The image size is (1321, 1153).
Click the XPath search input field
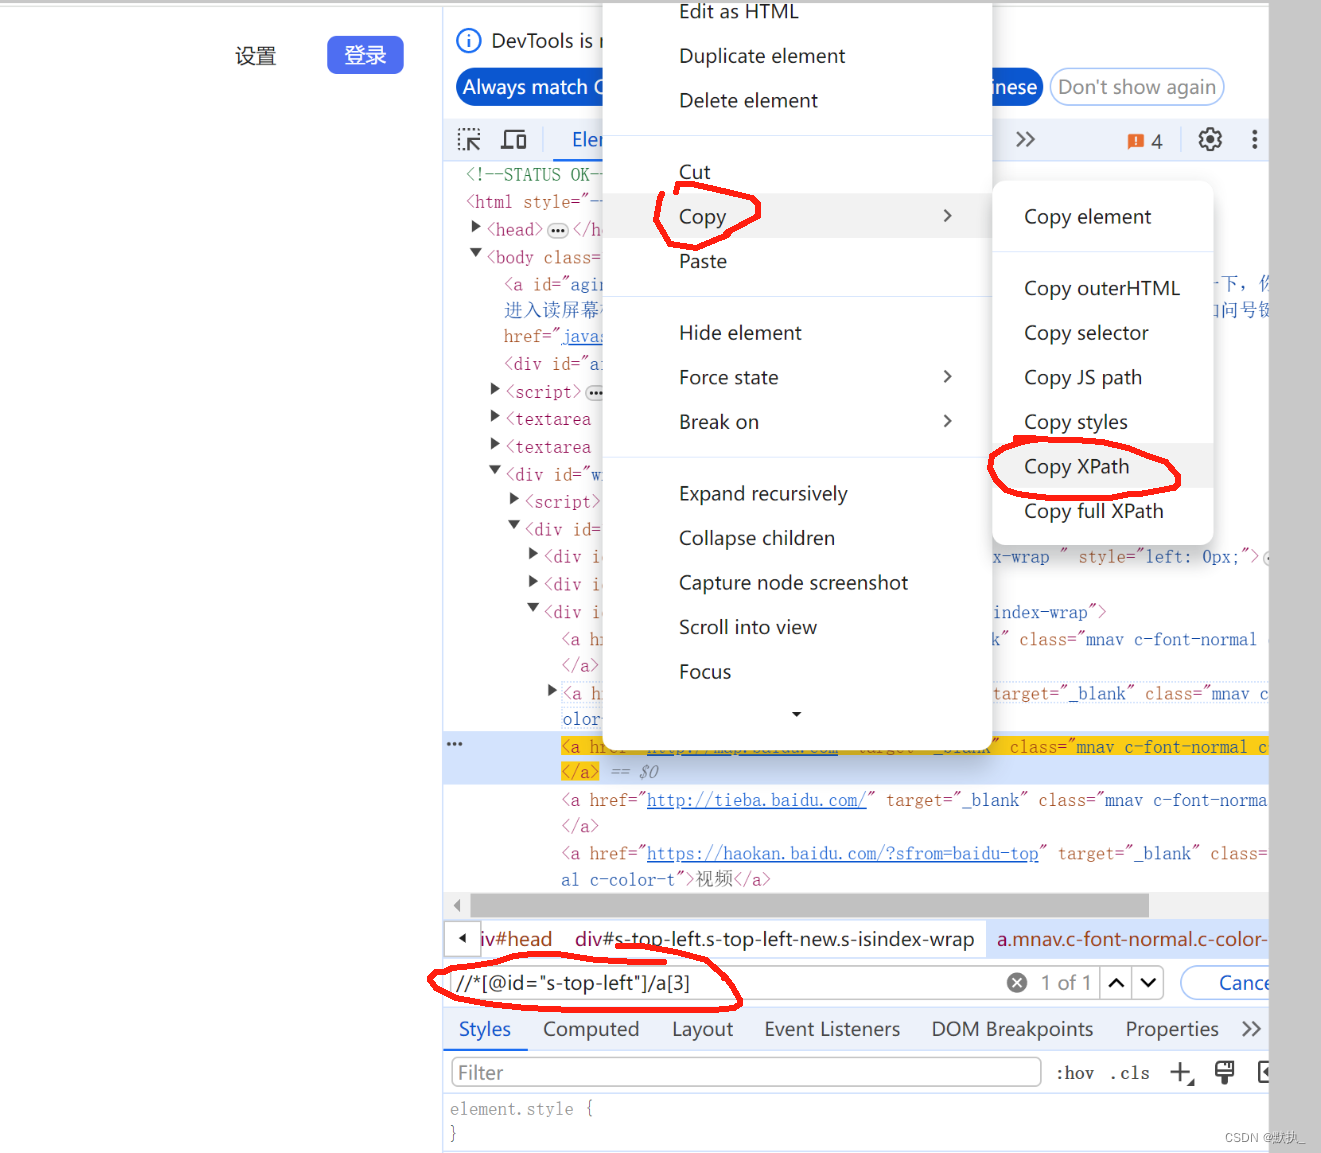click(725, 983)
